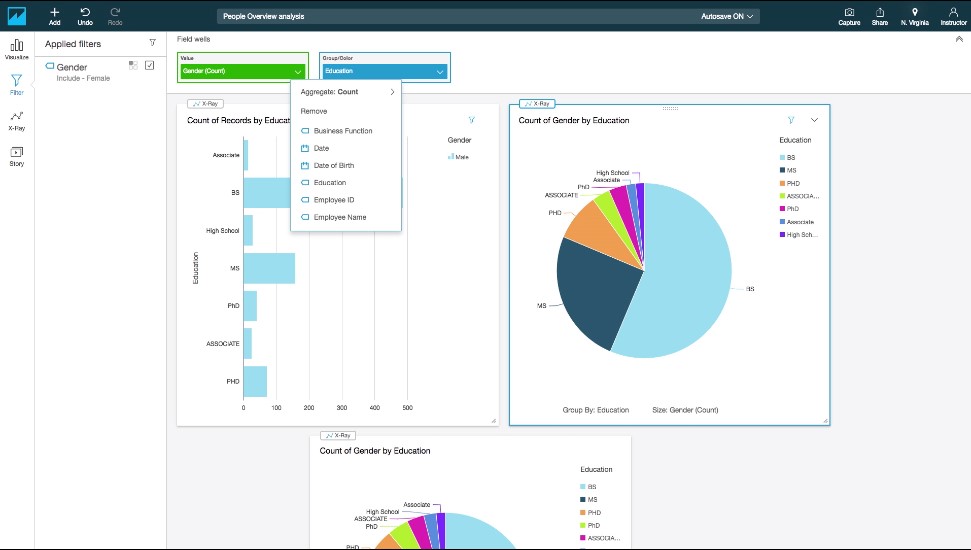971x550 pixels.
Task: Click the Business Function field icon
Action: [x=305, y=131]
